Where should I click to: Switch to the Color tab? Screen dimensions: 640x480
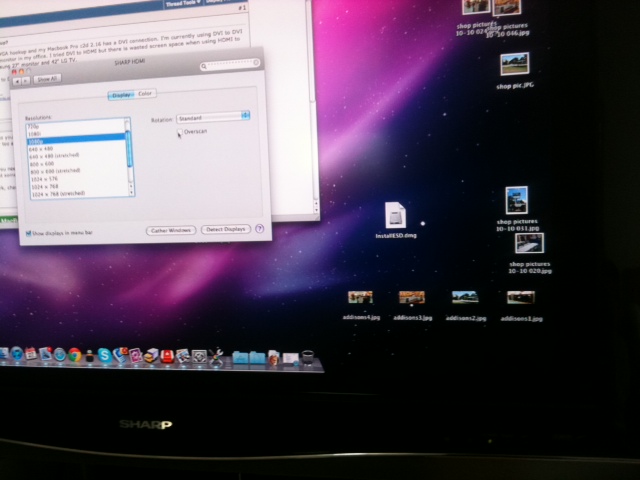pos(144,94)
